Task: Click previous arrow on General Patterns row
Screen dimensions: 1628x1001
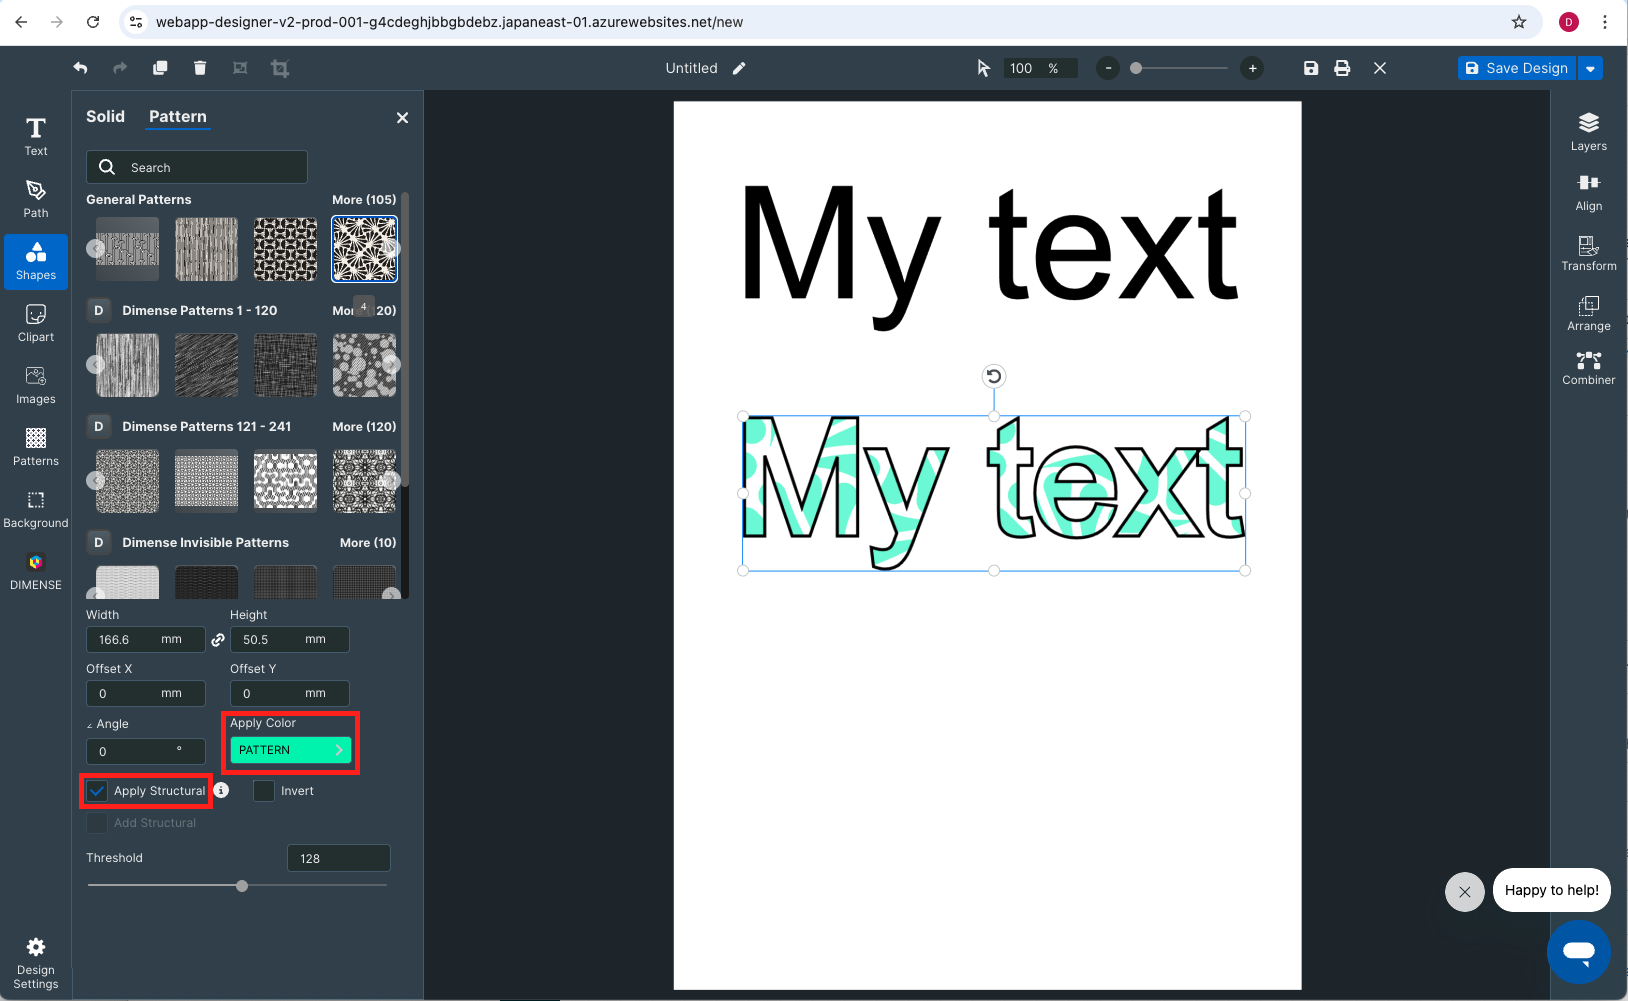Action: point(96,249)
